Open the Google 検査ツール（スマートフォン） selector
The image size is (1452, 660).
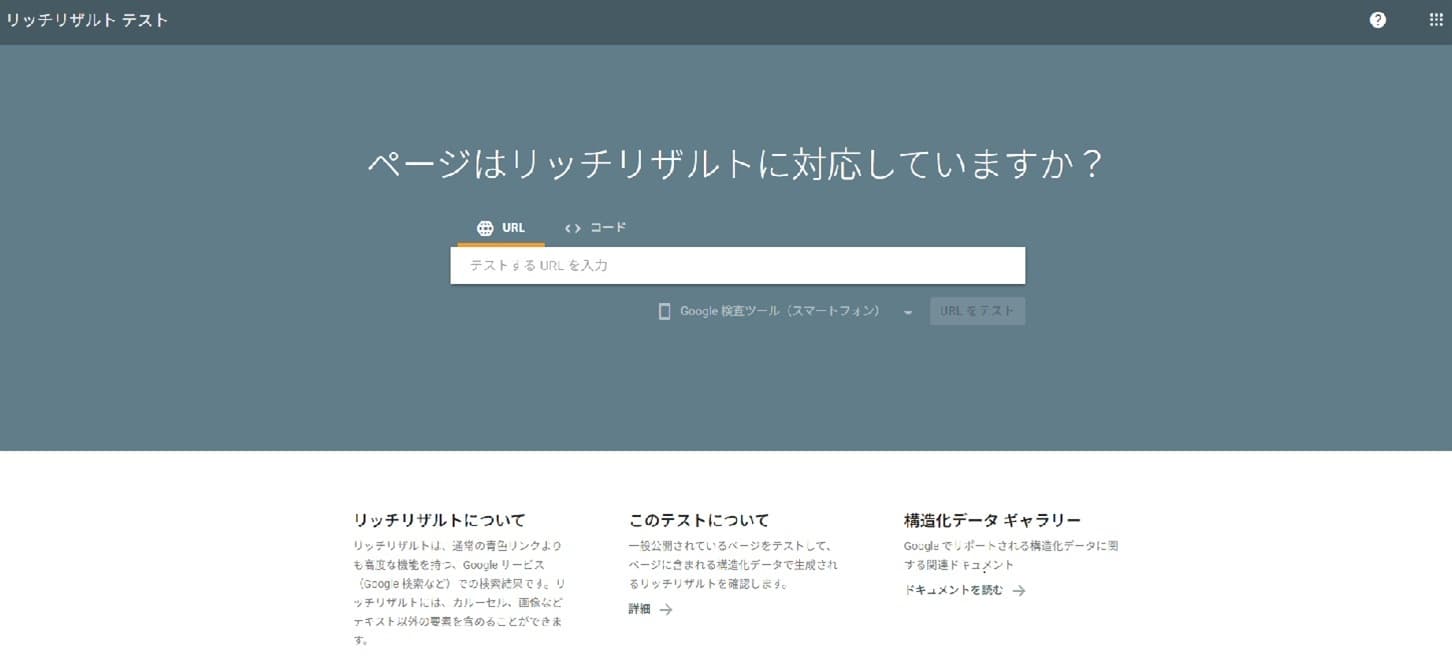[780, 311]
